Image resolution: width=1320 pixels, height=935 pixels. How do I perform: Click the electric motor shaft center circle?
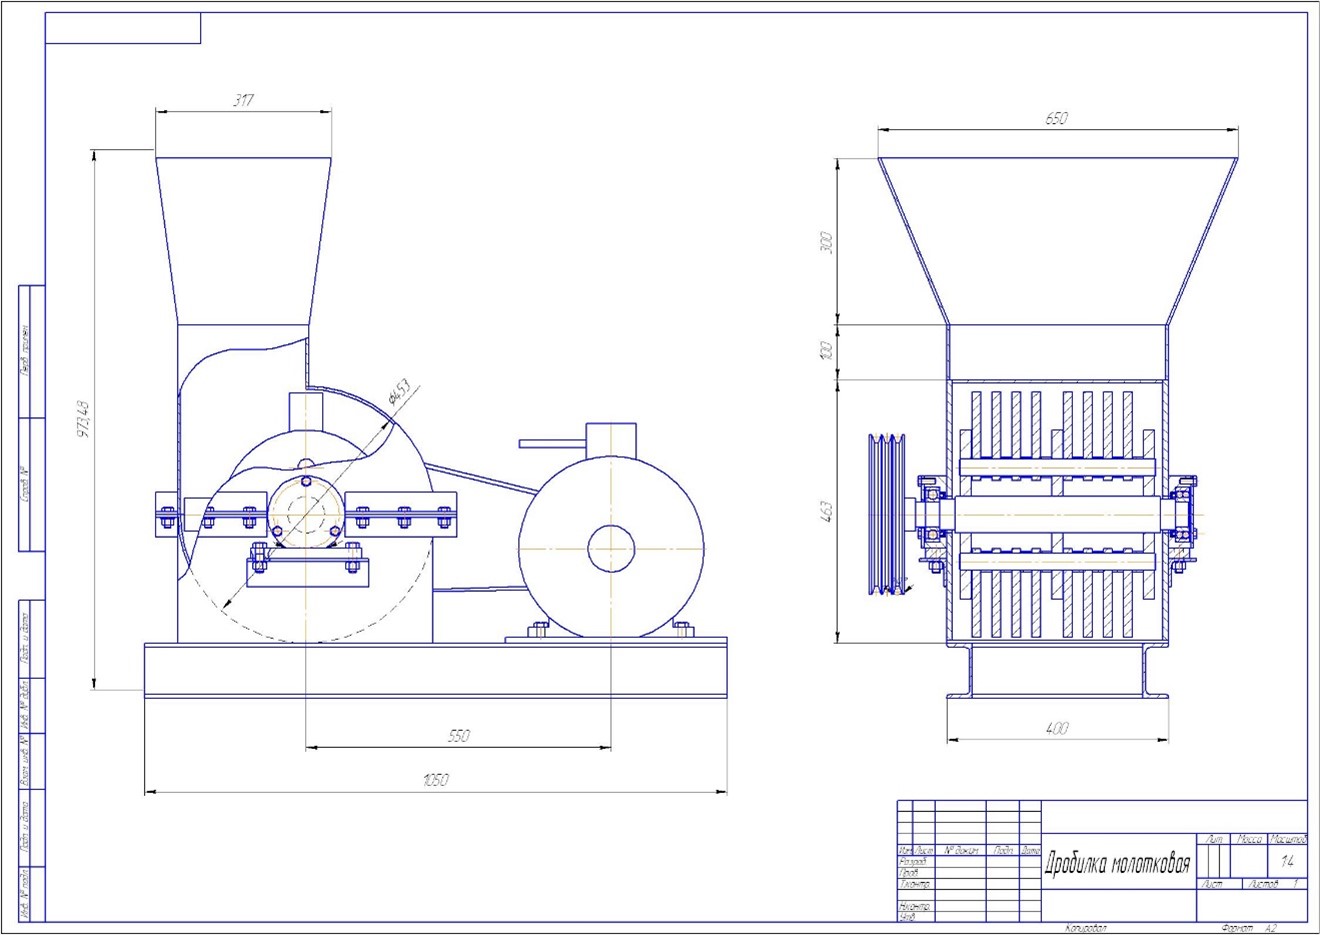click(611, 549)
